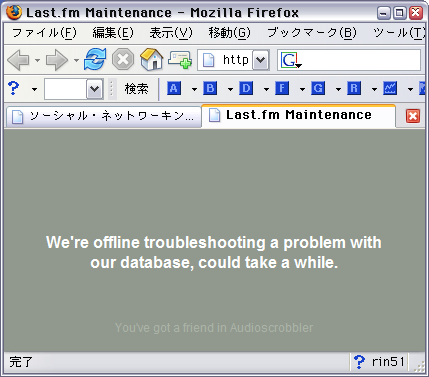Click the Firefox logo in title bar
The image size is (429, 377).
[x=14, y=12]
